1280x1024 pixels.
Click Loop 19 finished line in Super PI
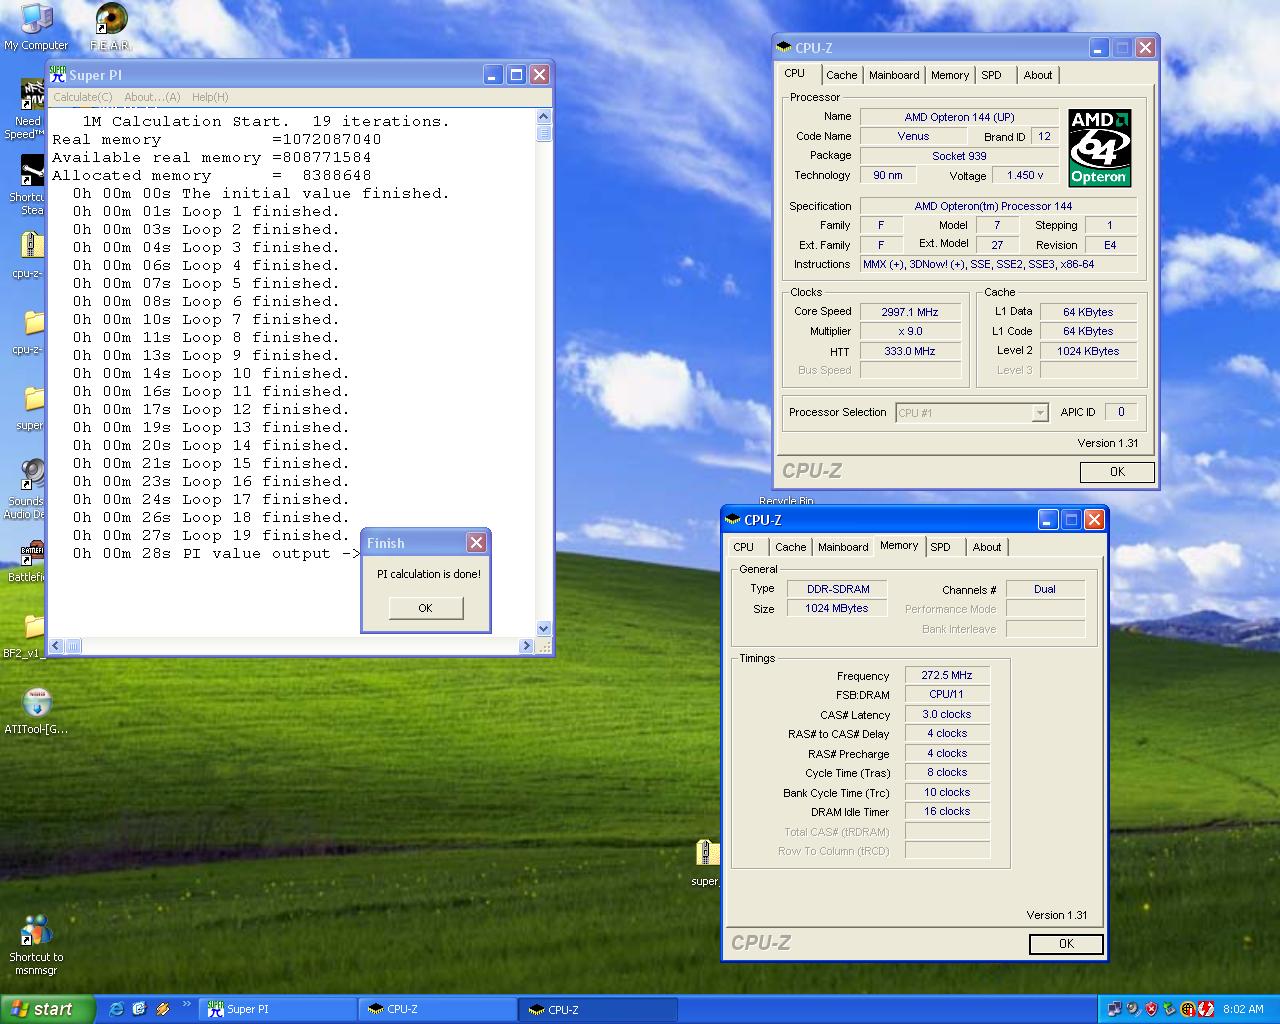211,535
